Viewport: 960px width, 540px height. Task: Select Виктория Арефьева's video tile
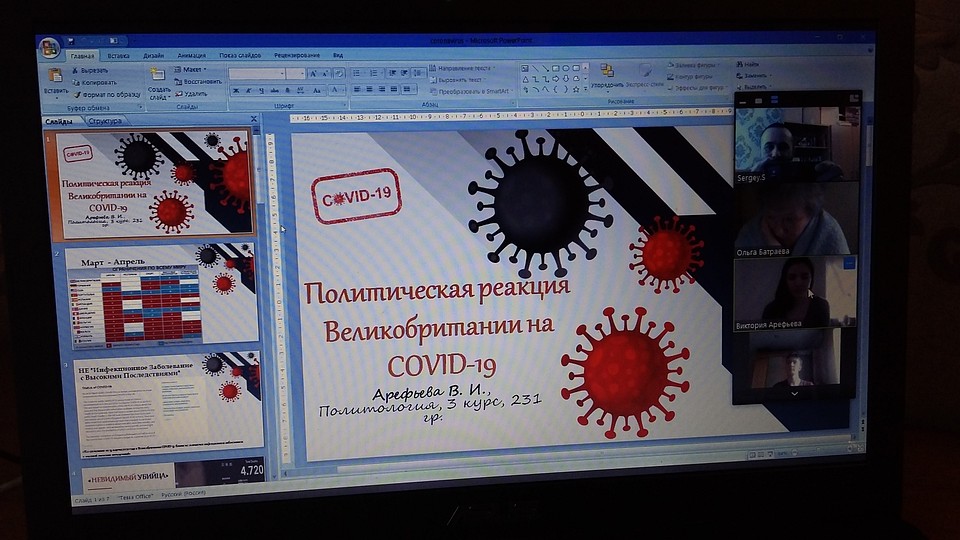(795, 294)
